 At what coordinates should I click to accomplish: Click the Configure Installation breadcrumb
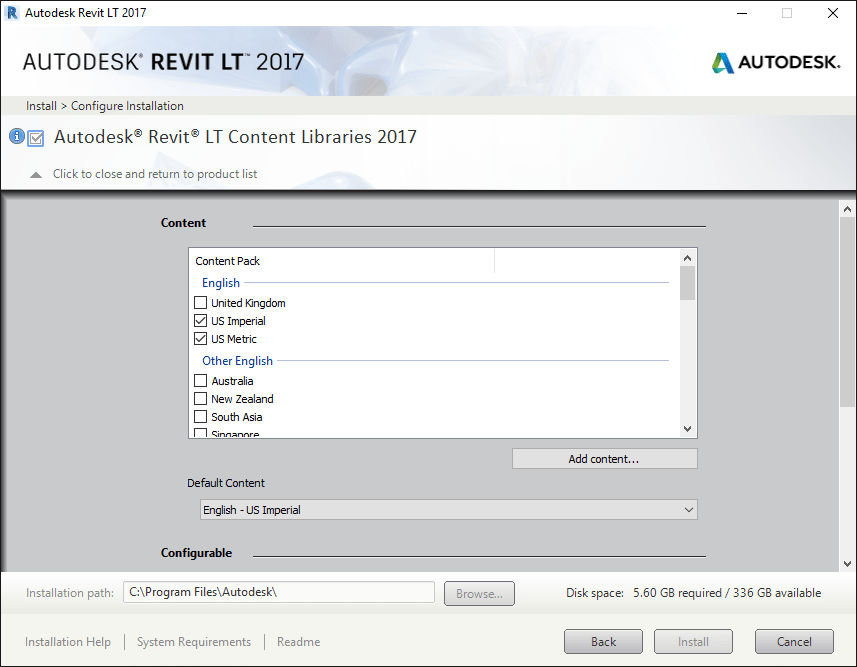(x=127, y=106)
